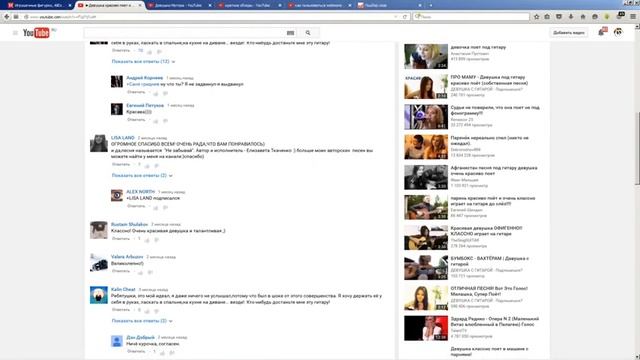Like LISA LAND's comment
Screen dimensions: 640x360
pyautogui.click(x=147, y=166)
